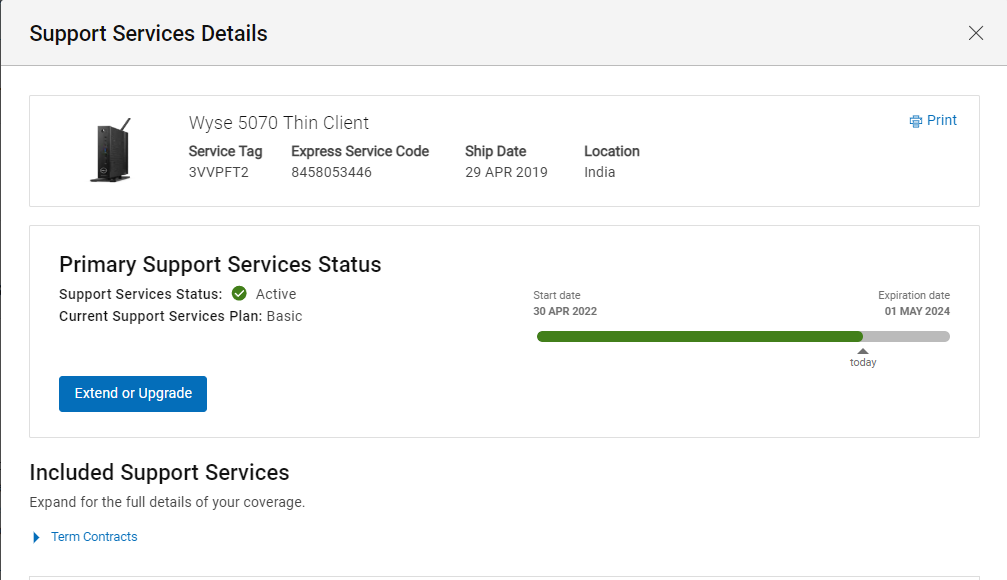Click the Ship Date value 29 APR 2019
The height and width of the screenshot is (580, 1007).
[506, 172]
